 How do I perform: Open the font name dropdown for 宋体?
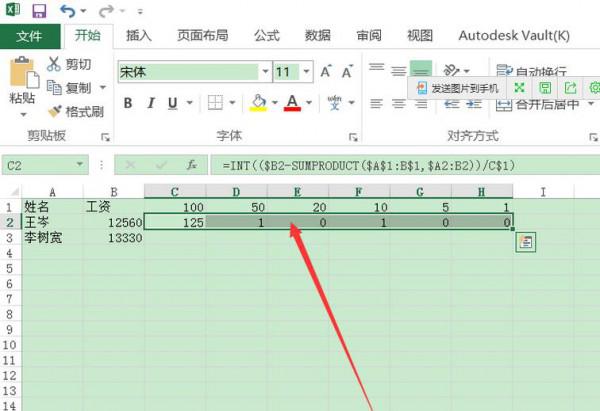(265, 72)
